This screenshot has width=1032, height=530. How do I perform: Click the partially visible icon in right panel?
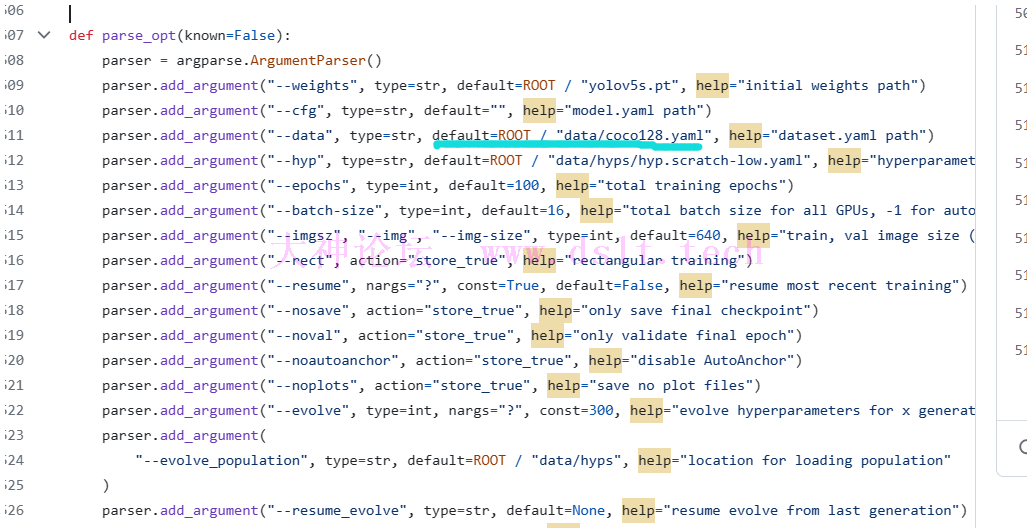[x=1023, y=447]
